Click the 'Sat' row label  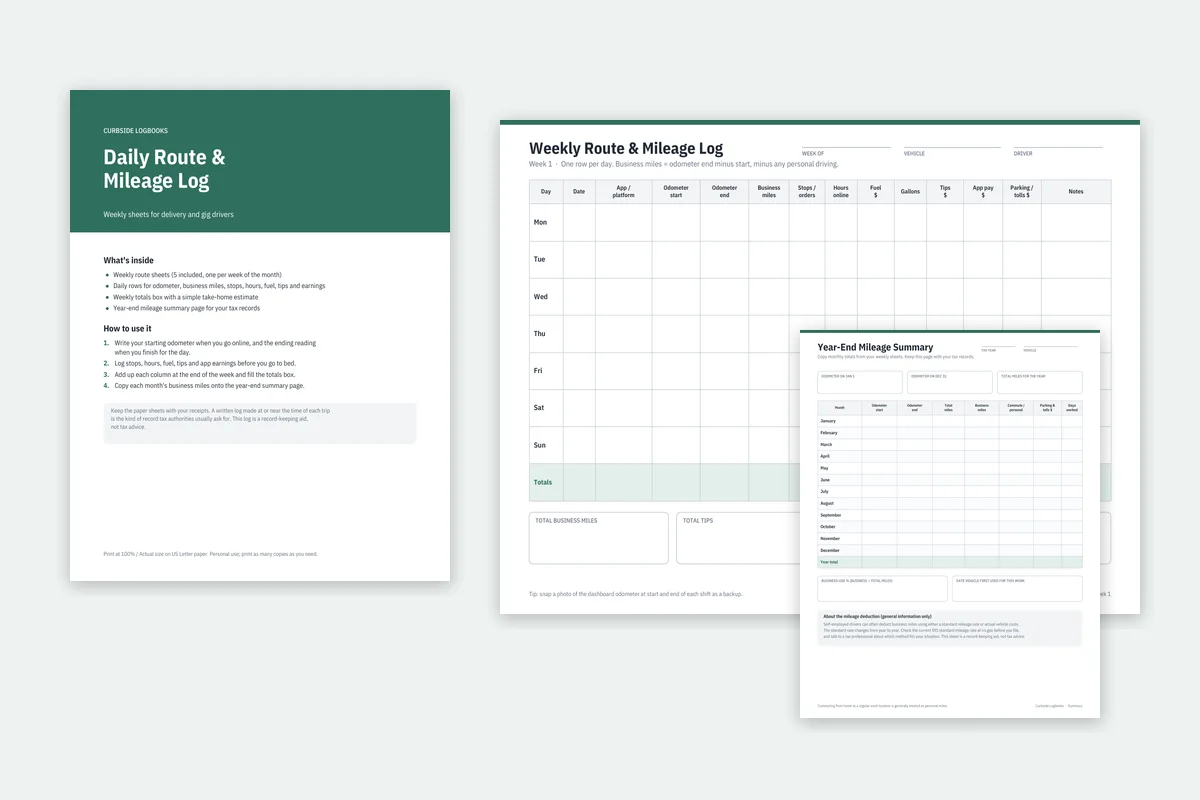point(540,408)
